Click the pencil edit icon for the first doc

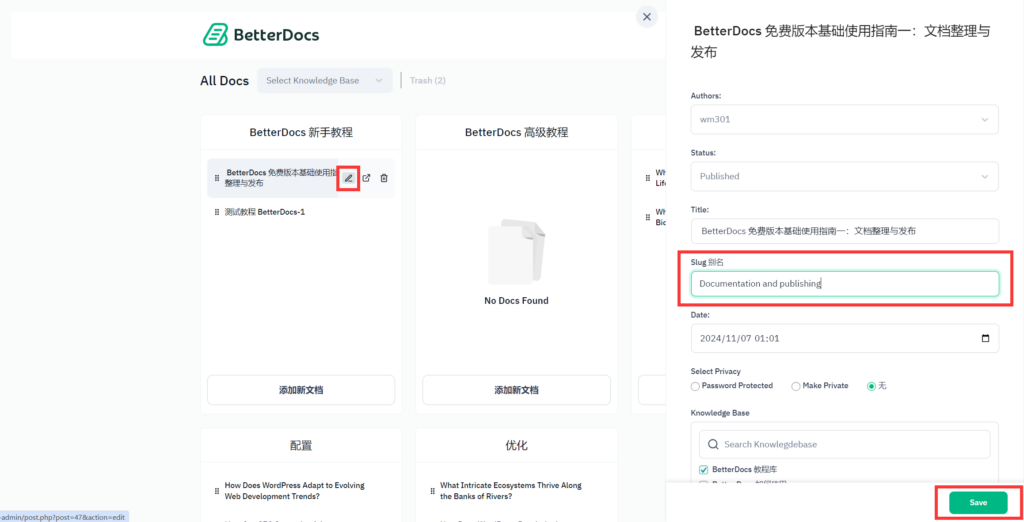pos(349,178)
